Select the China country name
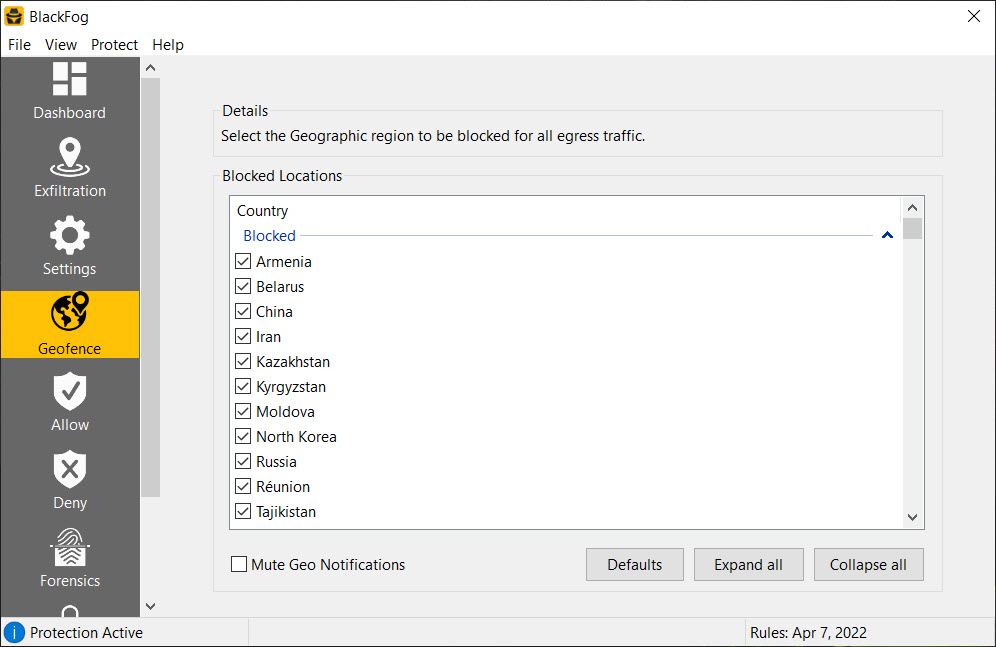This screenshot has width=996, height=647. tap(274, 312)
